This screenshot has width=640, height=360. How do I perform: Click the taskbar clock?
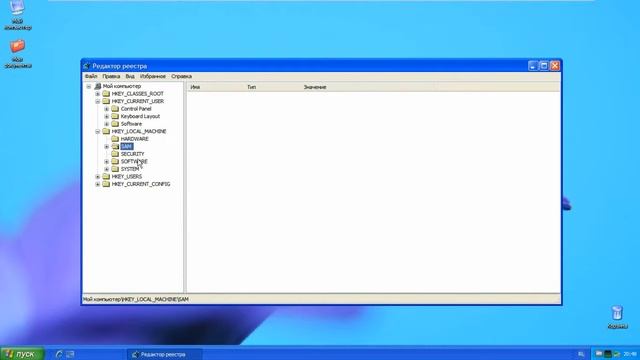(x=630, y=354)
